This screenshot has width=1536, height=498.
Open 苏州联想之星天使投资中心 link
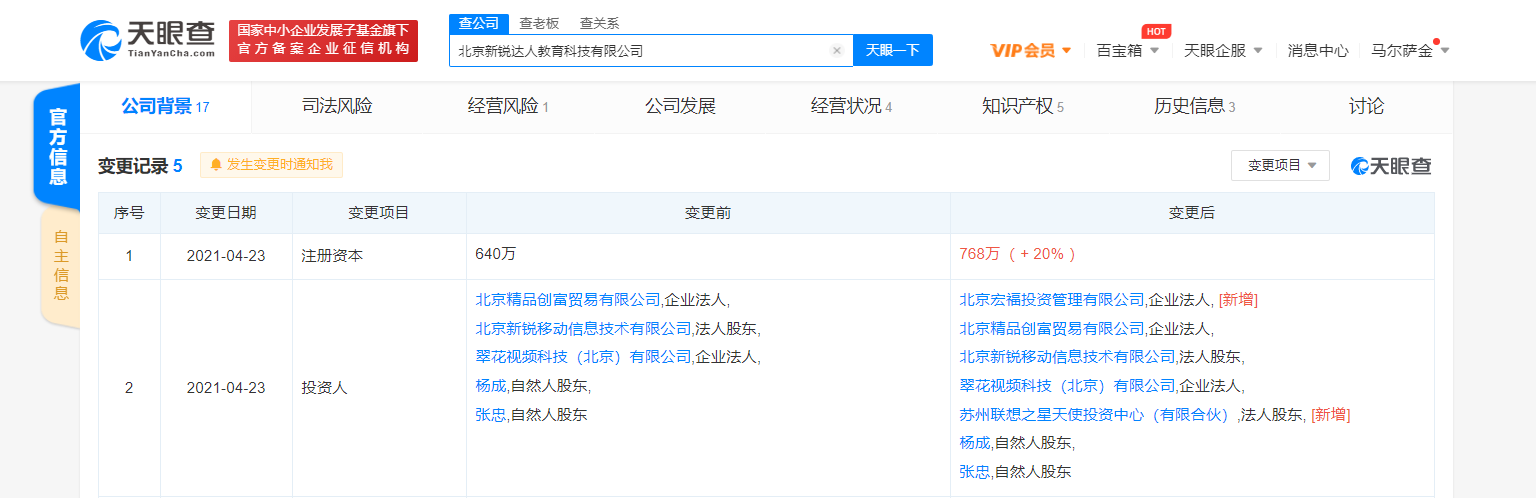point(1098,414)
